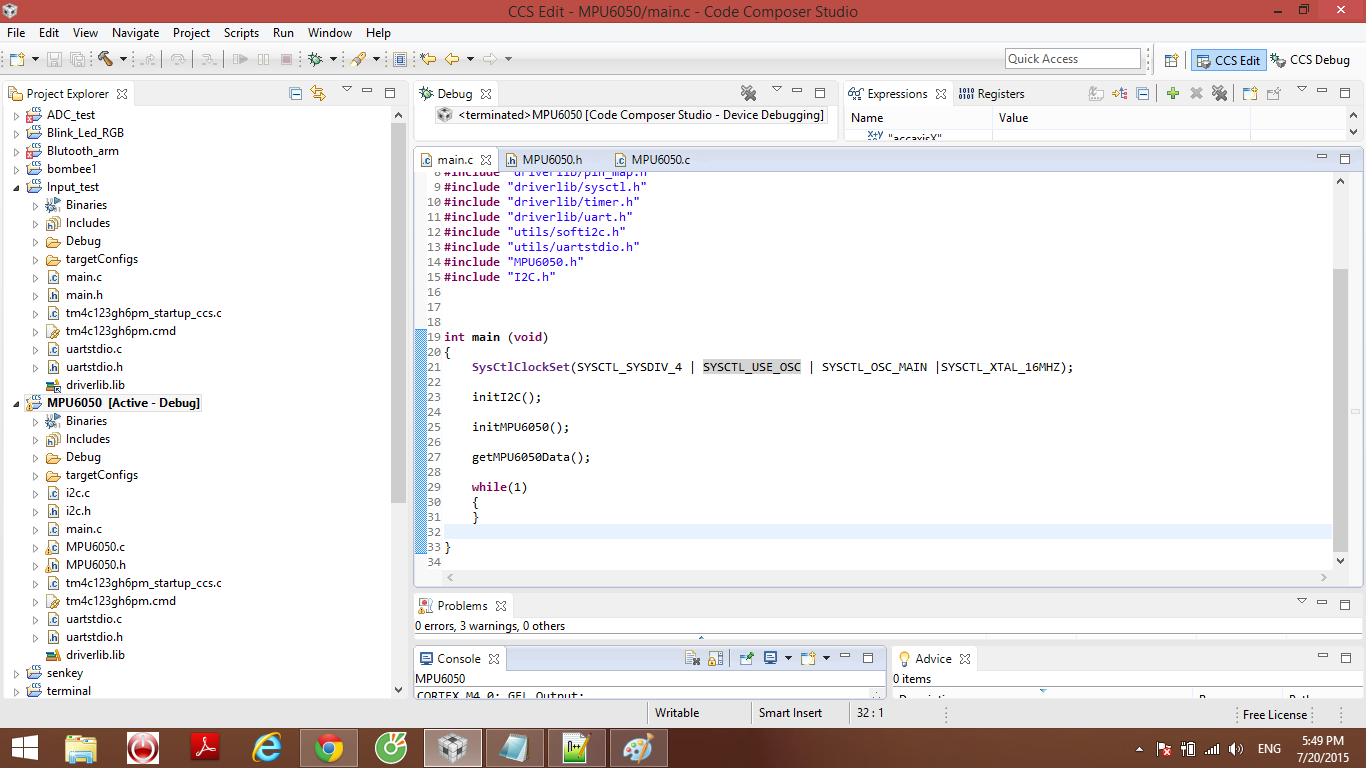
Task: Close the Problems view tab
Action: tap(501, 605)
